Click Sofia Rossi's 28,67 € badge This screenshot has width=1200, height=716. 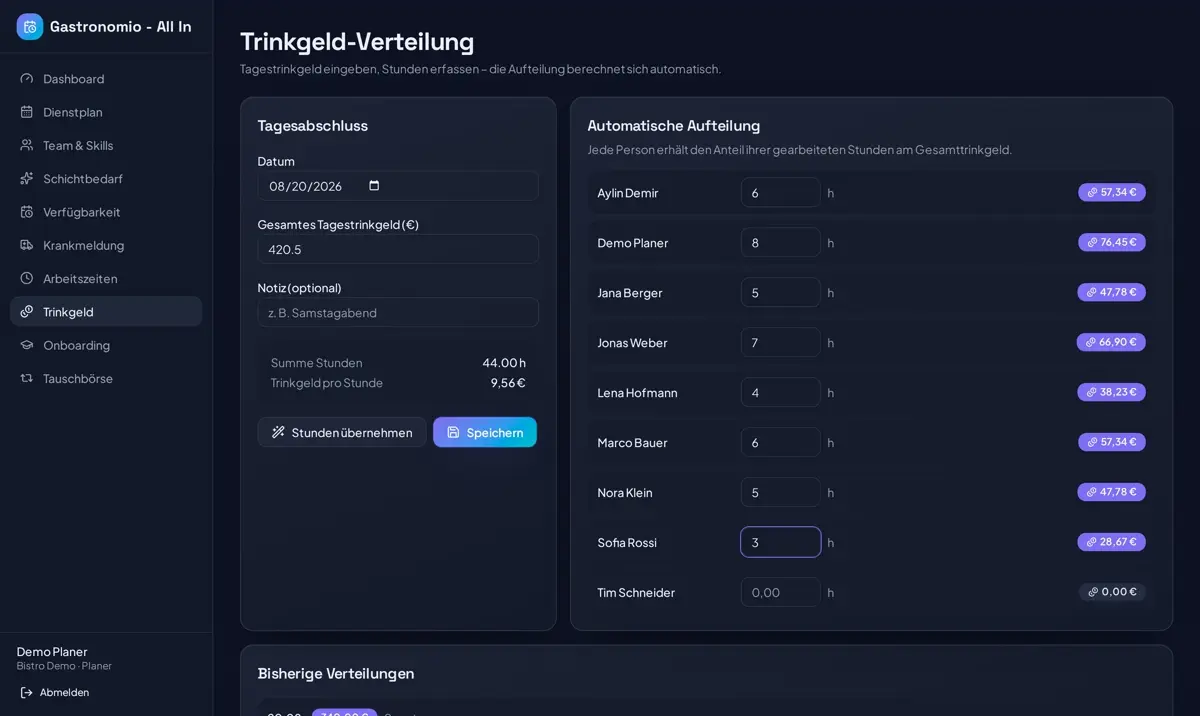(1112, 542)
